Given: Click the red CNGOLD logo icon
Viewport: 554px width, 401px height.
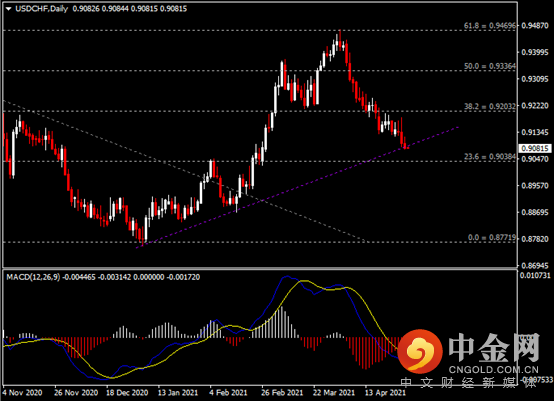Looking at the screenshot, I should click(420, 351).
